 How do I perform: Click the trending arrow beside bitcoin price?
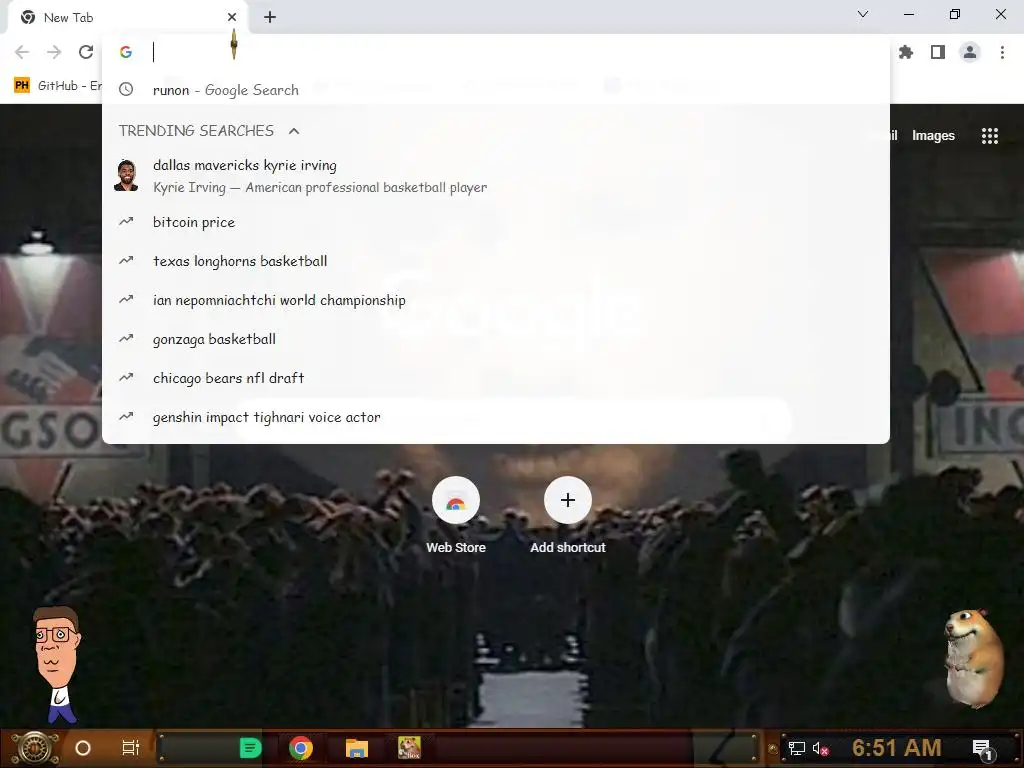coord(126,222)
